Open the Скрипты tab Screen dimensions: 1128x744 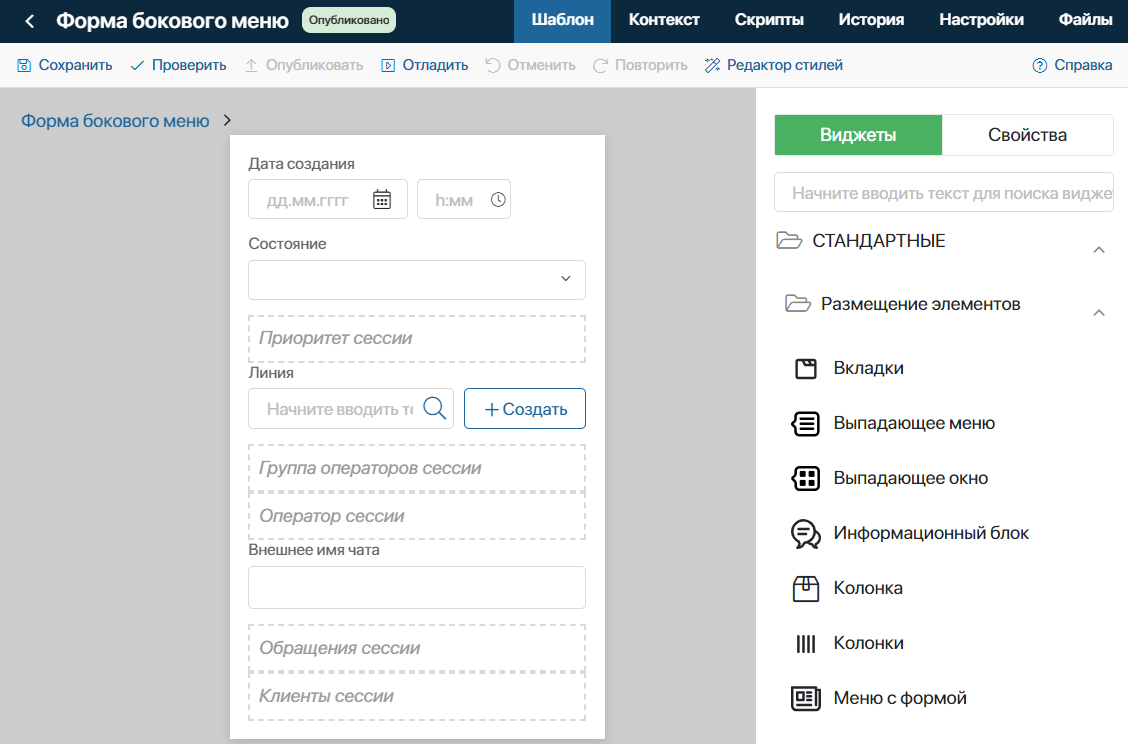[x=769, y=21]
